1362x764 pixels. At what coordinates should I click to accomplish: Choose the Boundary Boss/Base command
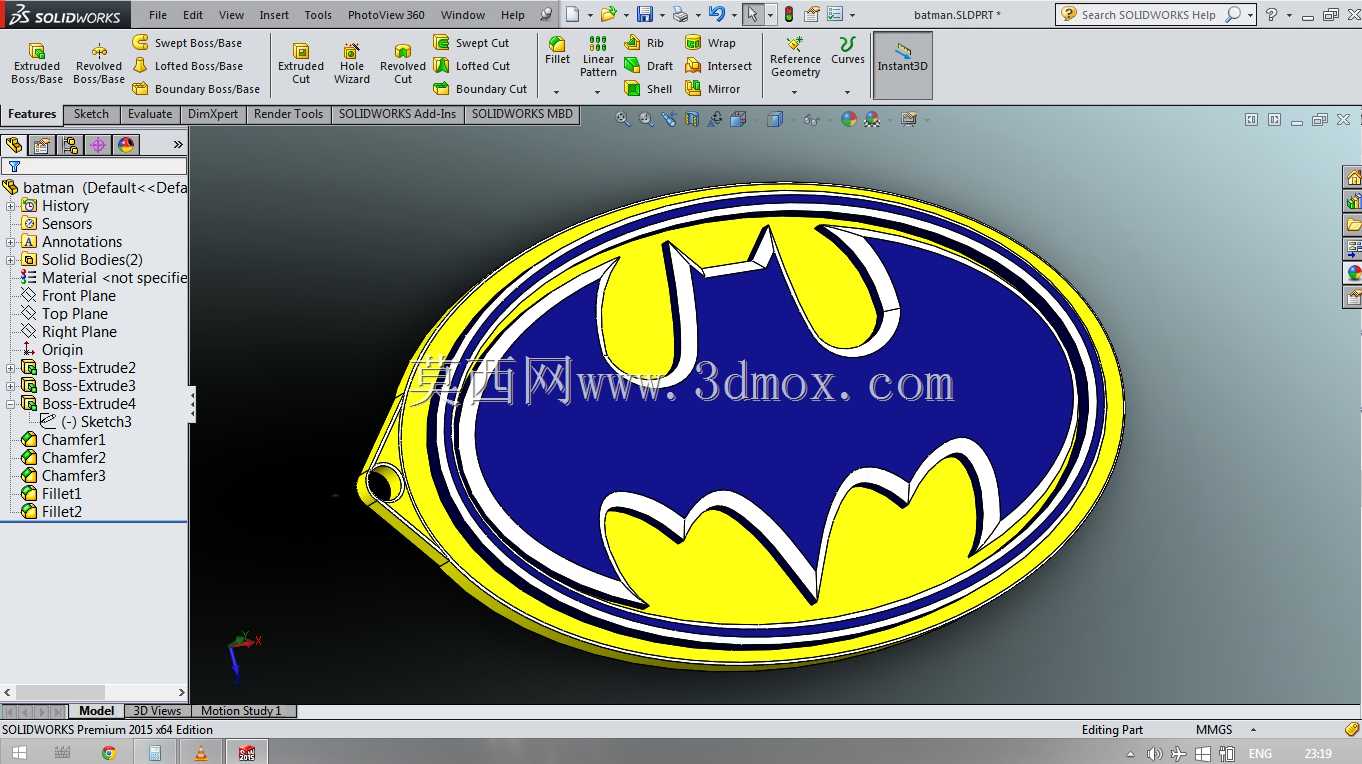coord(196,89)
